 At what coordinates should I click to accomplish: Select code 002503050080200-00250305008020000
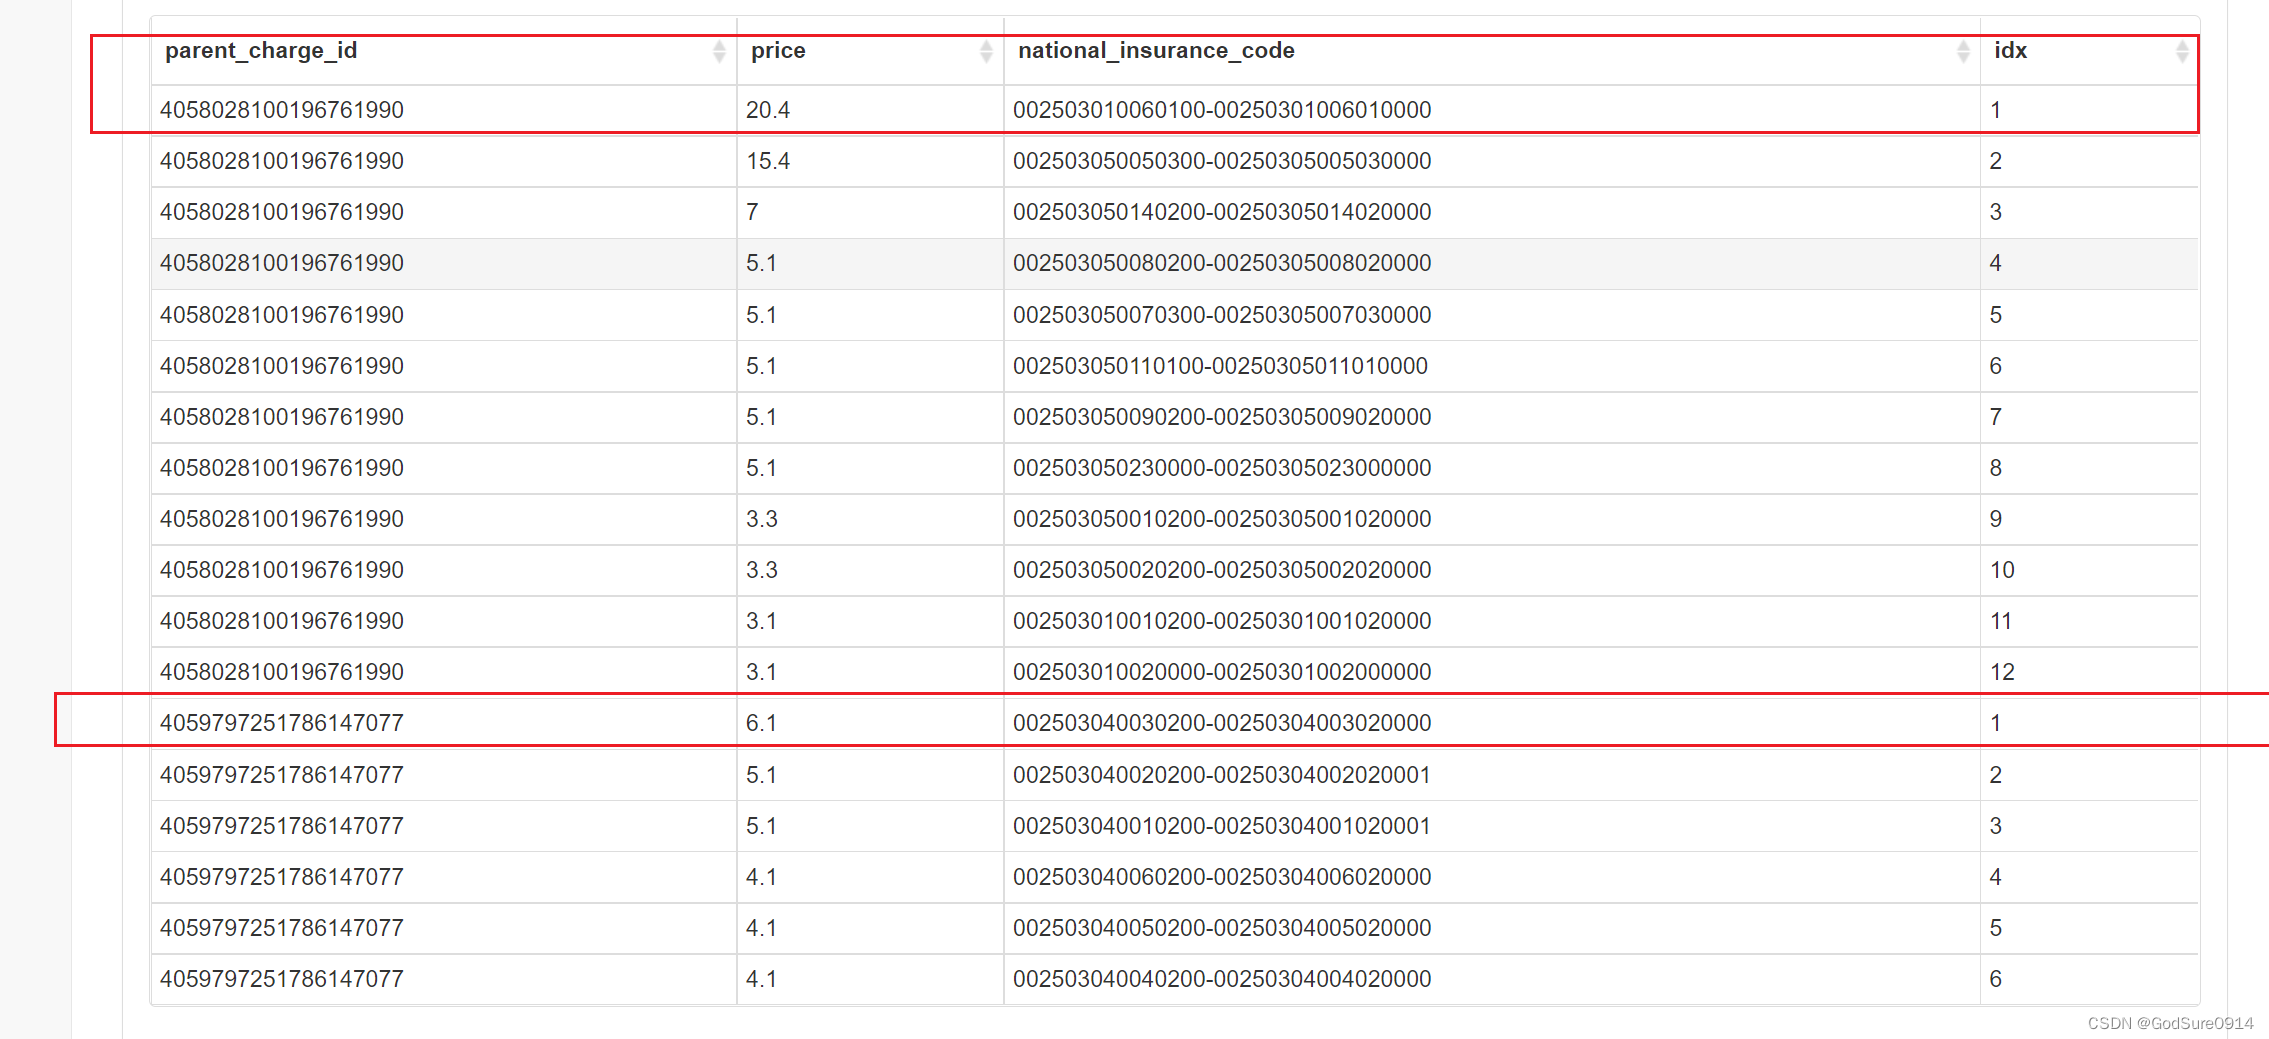[x=1222, y=263]
